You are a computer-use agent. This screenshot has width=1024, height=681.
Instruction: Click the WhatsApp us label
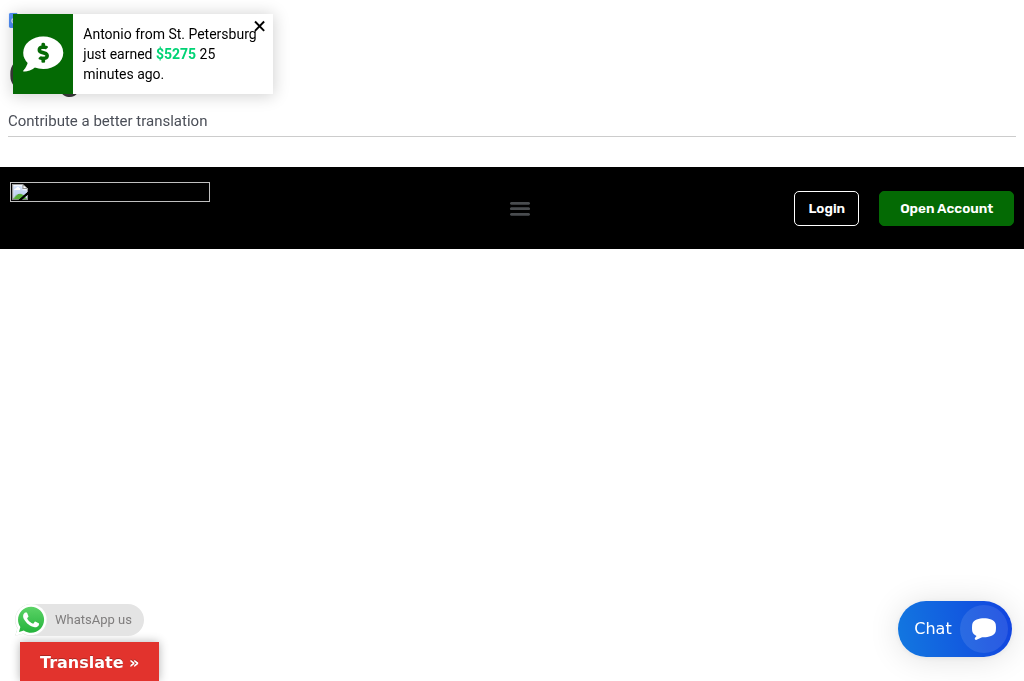(94, 620)
